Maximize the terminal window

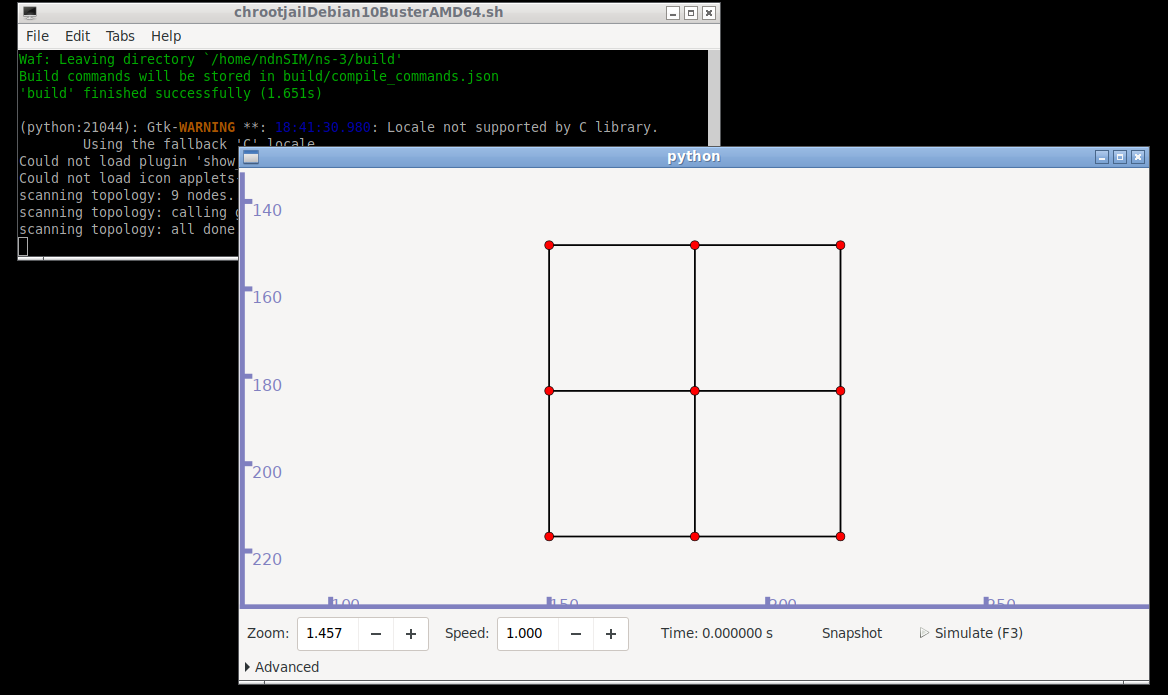pyautogui.click(x=691, y=13)
